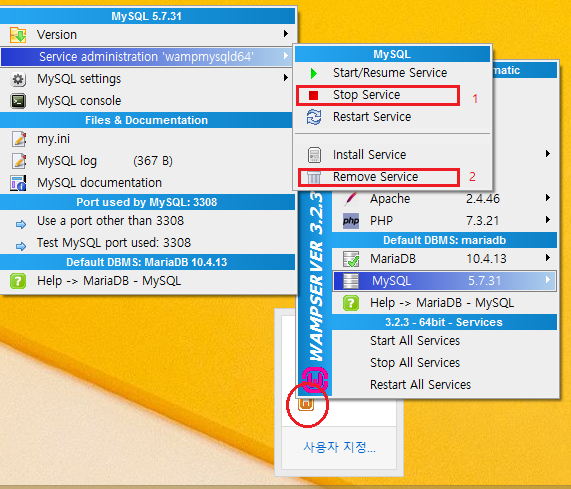The image size is (571, 489).
Task: Click the red Stop Service square icon
Action: pos(313,95)
